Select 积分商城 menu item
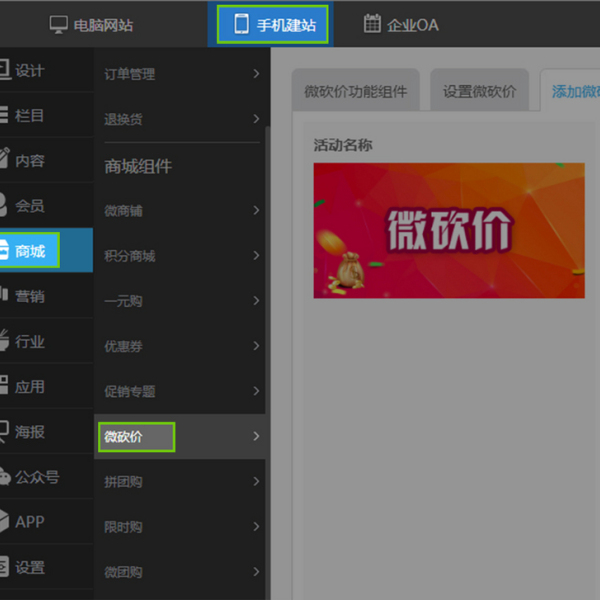Image resolution: width=600 pixels, height=600 pixels. coord(130,256)
